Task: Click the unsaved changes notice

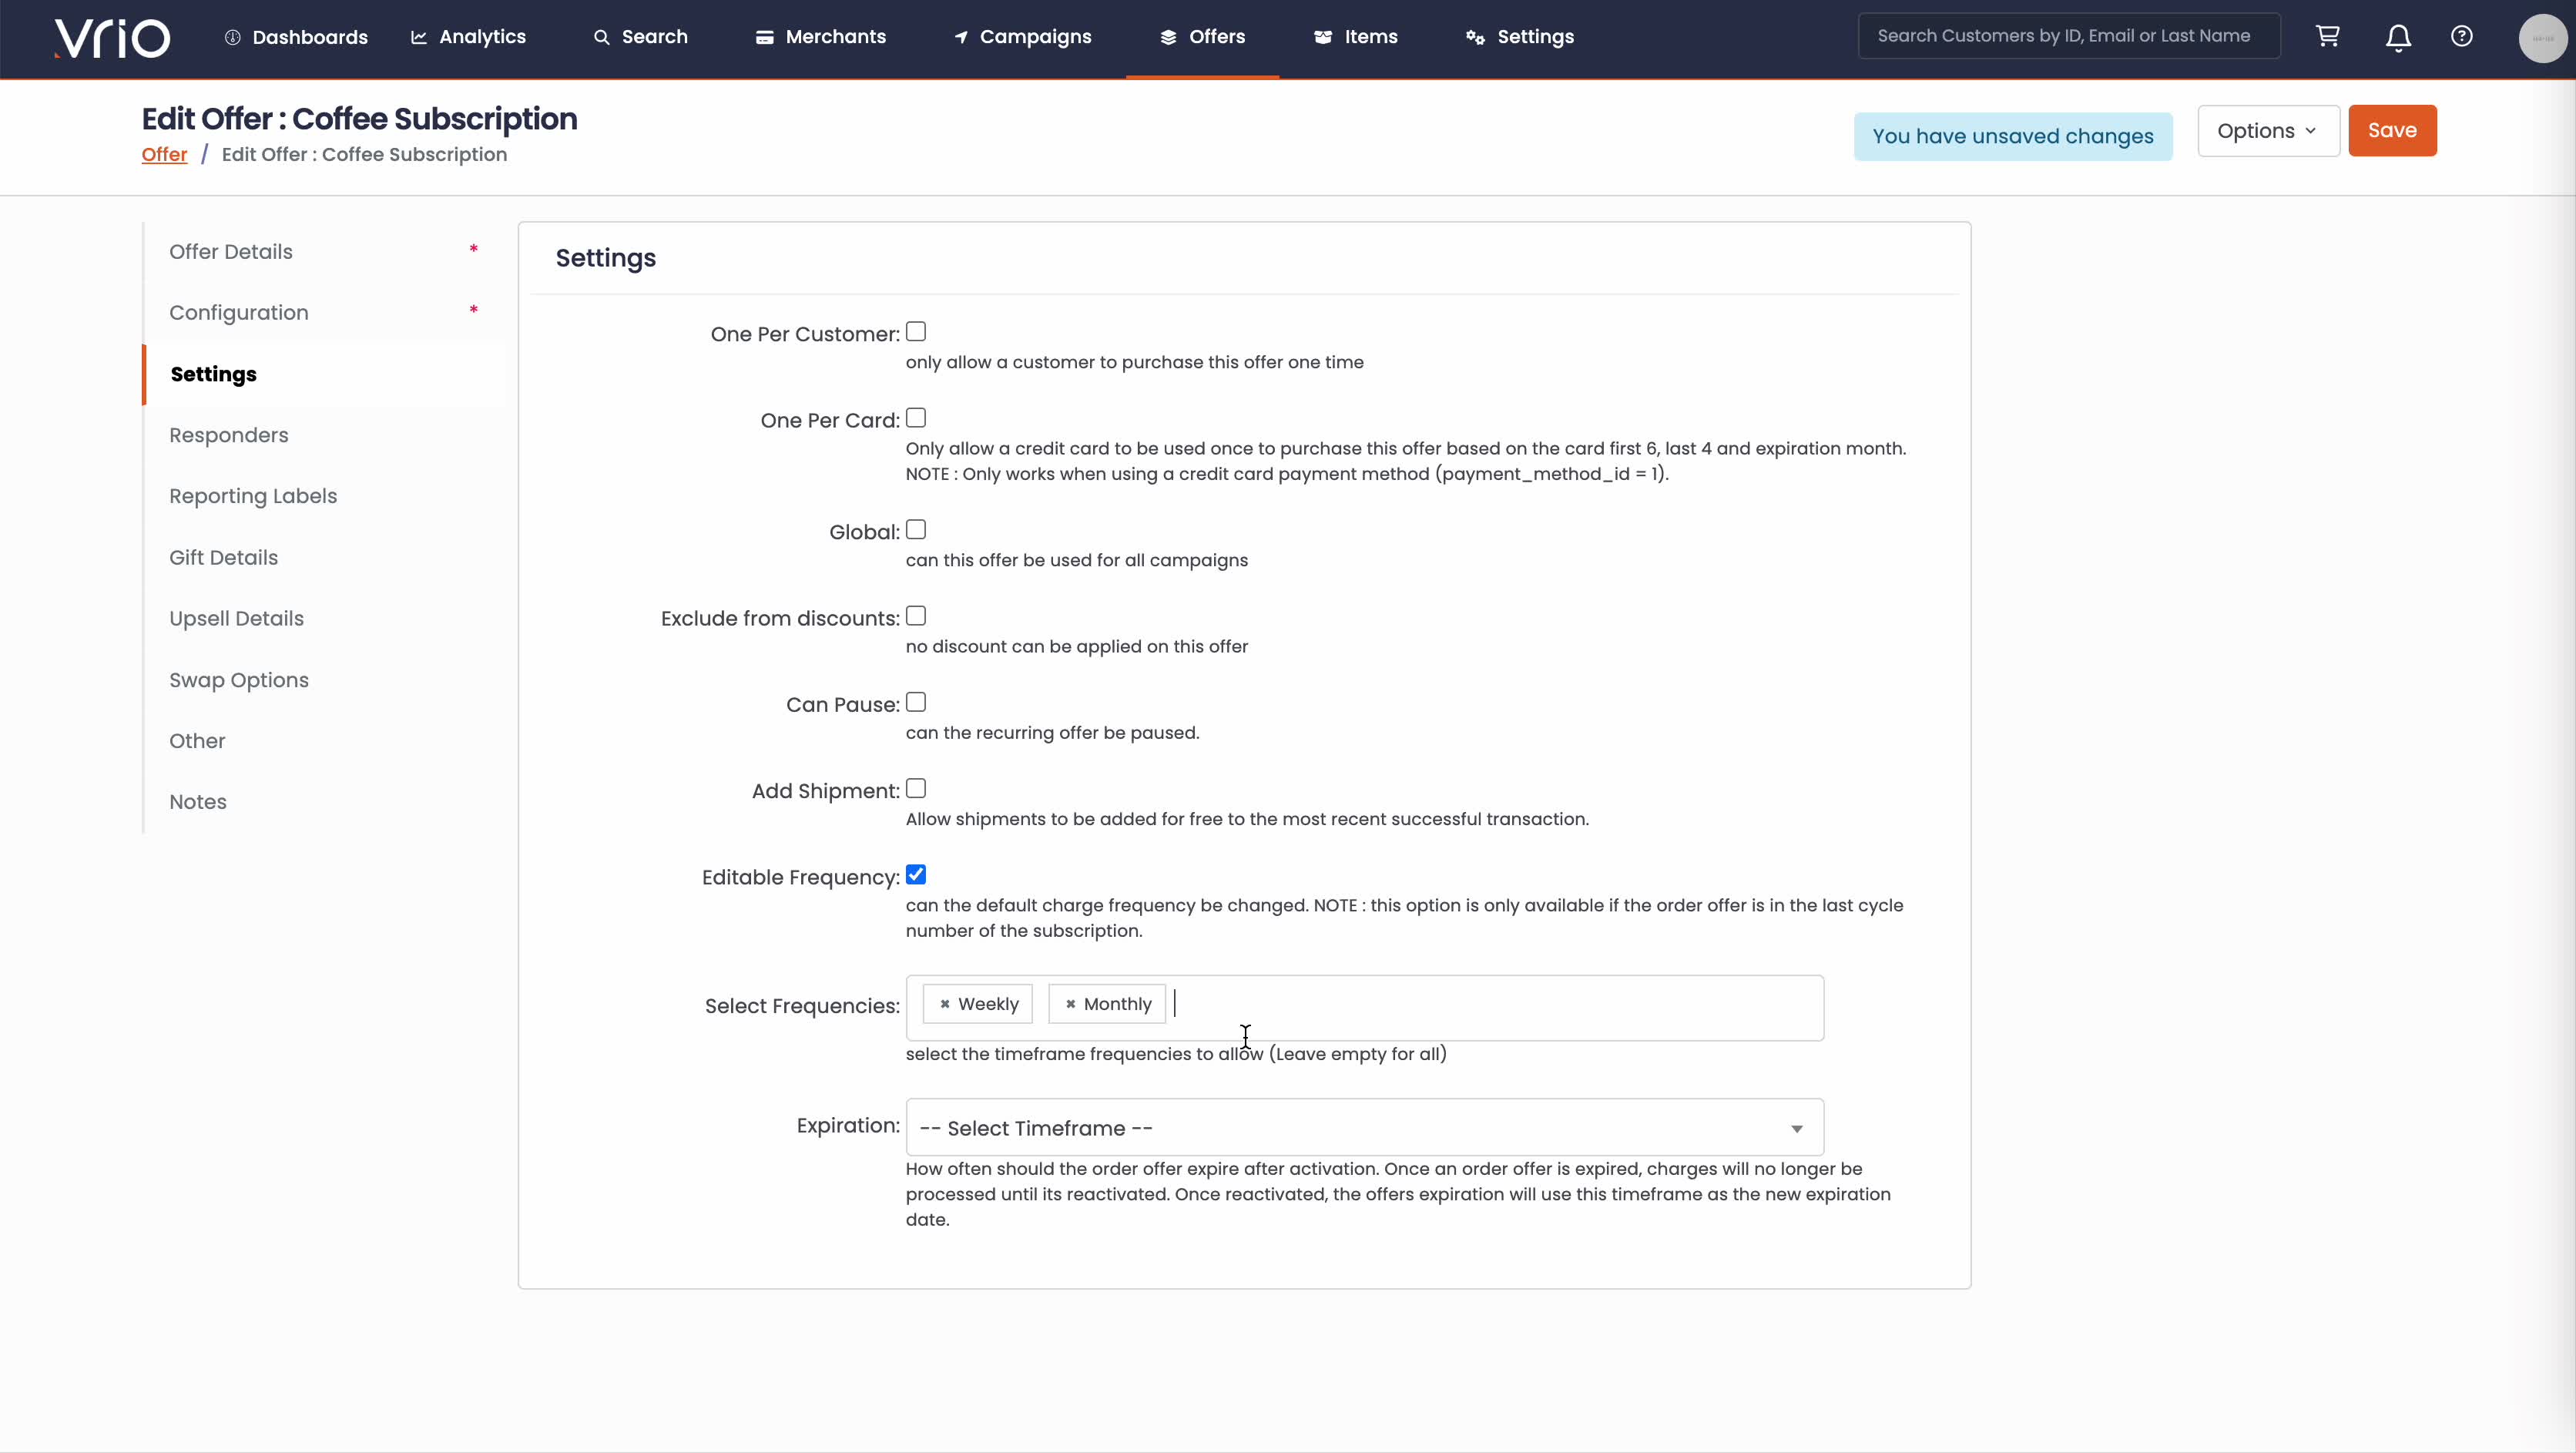Action: pyautogui.click(x=2012, y=136)
